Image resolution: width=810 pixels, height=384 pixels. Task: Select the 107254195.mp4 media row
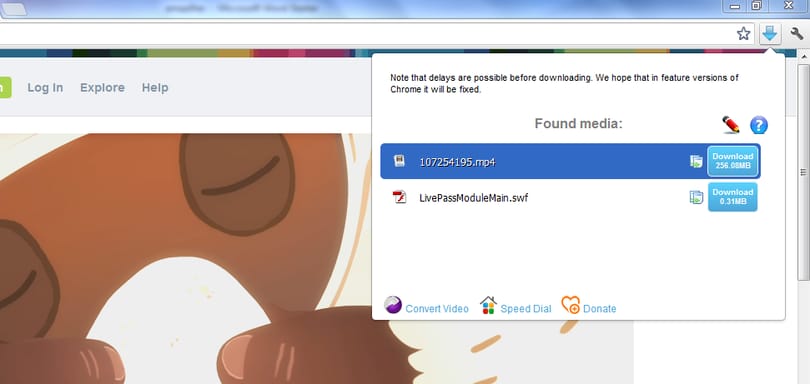tap(570, 161)
